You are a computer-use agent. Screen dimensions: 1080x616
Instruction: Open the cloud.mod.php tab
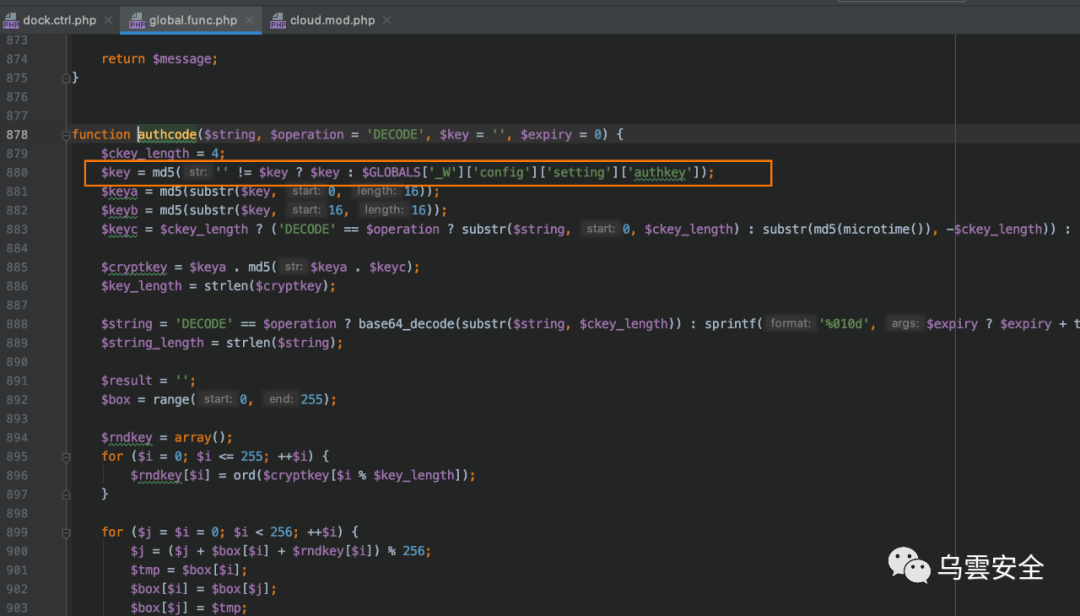tap(332, 20)
